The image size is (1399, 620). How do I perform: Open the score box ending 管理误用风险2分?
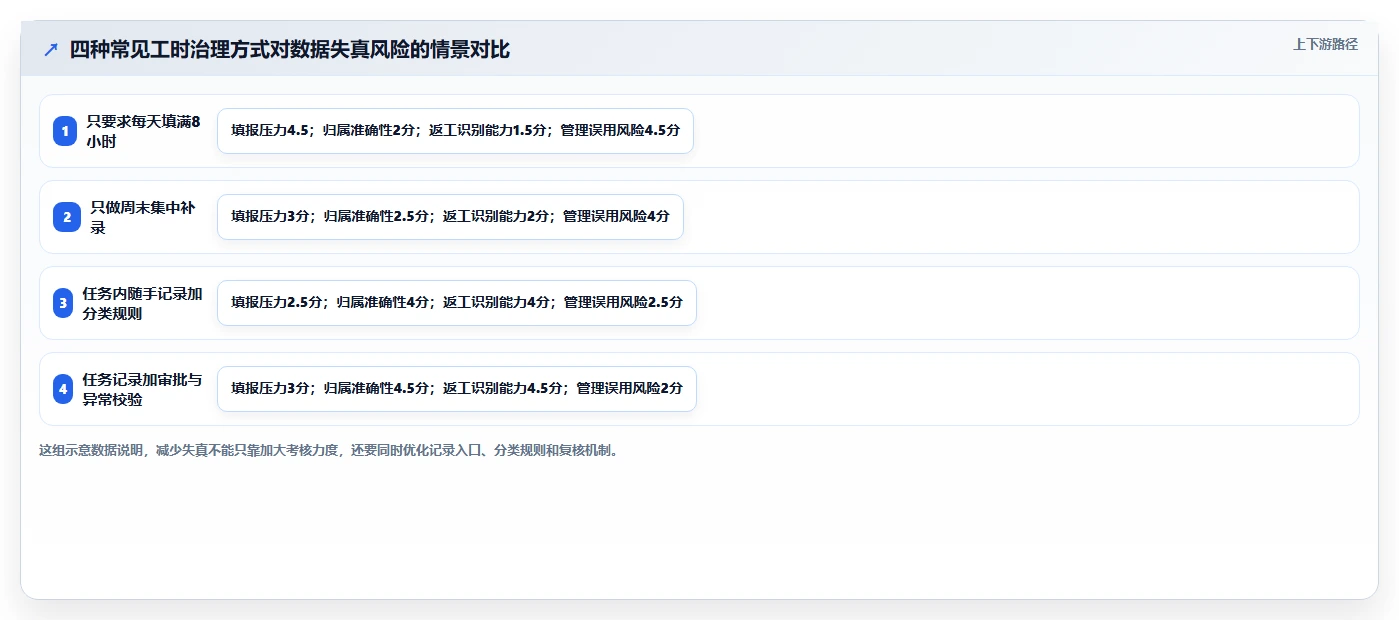pyautogui.click(x=457, y=389)
